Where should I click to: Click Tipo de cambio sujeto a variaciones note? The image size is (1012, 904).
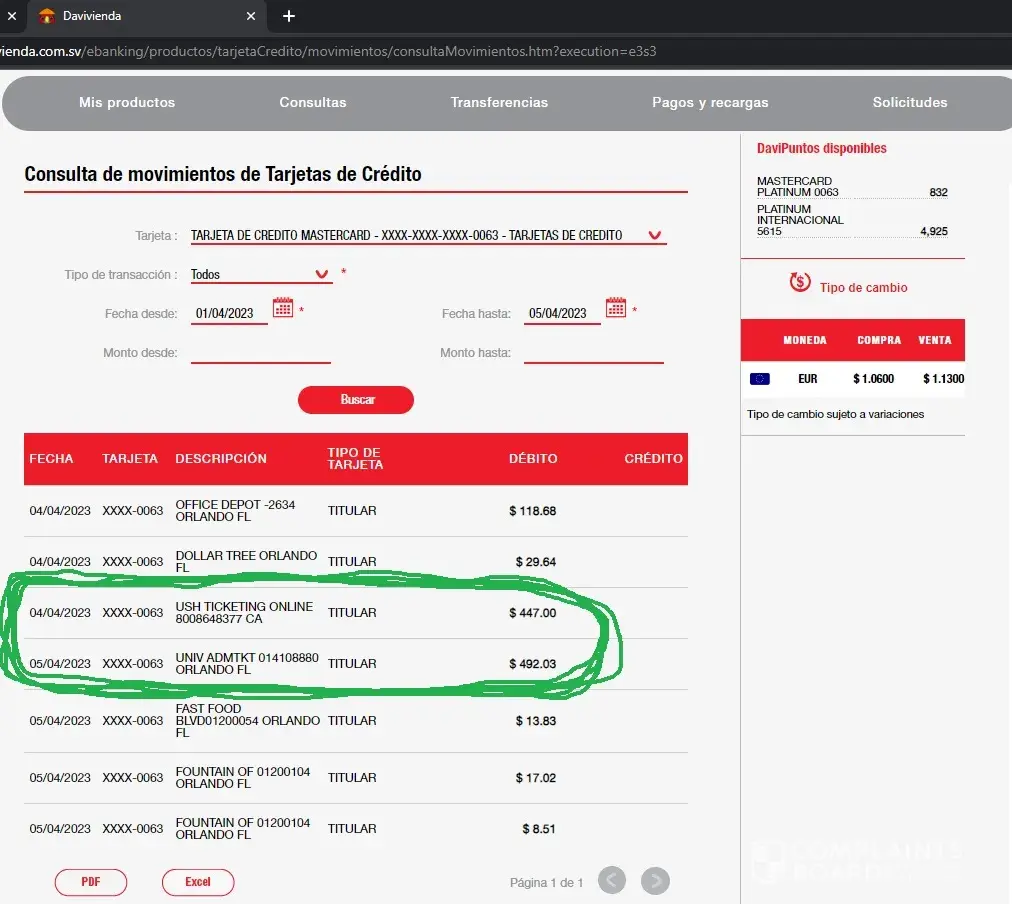click(835, 414)
